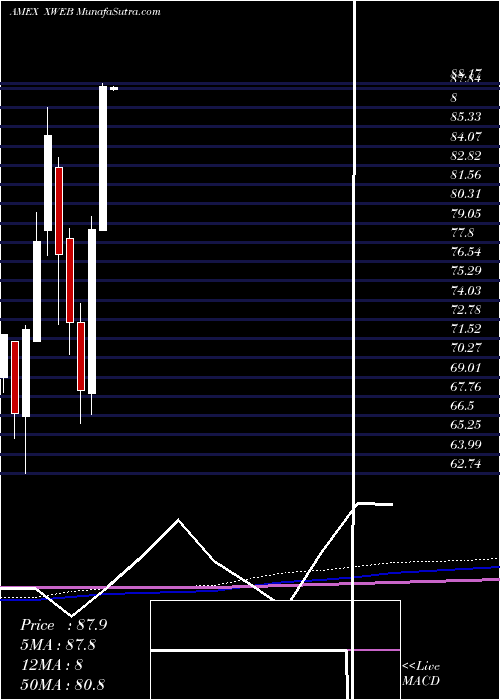Click the 62.74 lowest price label
Screen dimensions: 500x700
[x=466, y=464]
